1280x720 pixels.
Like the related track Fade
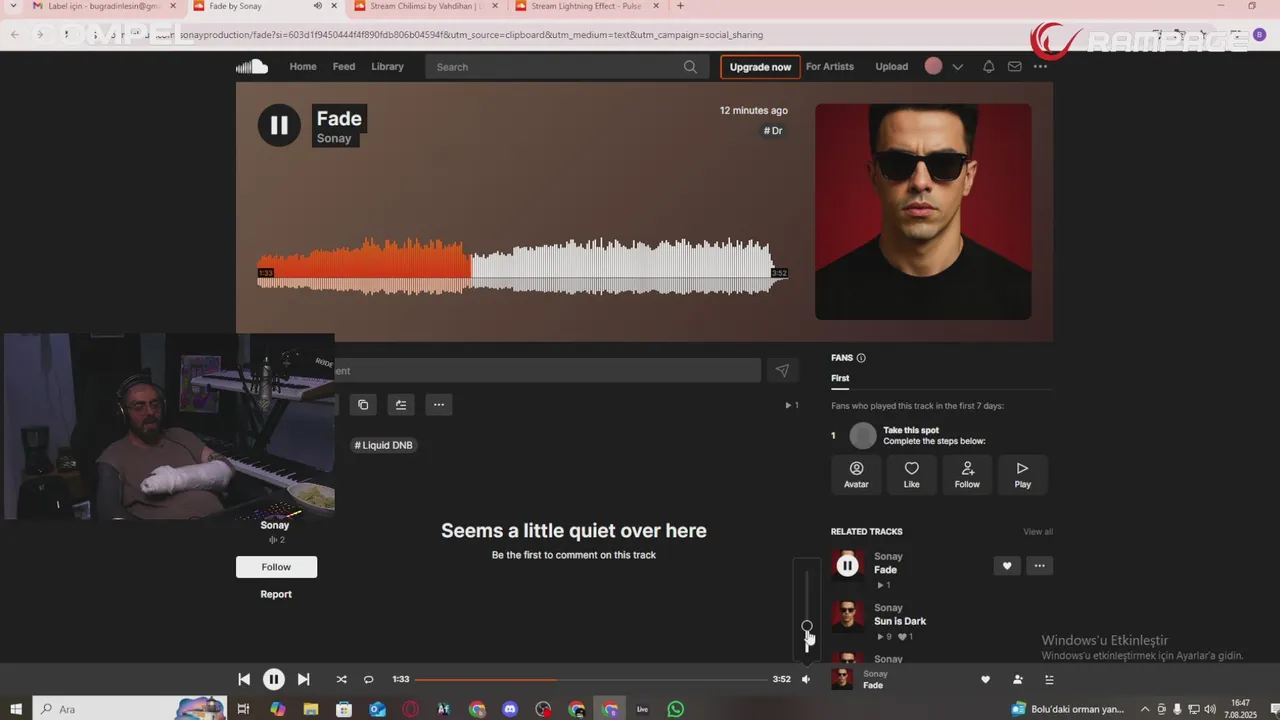click(x=1007, y=566)
